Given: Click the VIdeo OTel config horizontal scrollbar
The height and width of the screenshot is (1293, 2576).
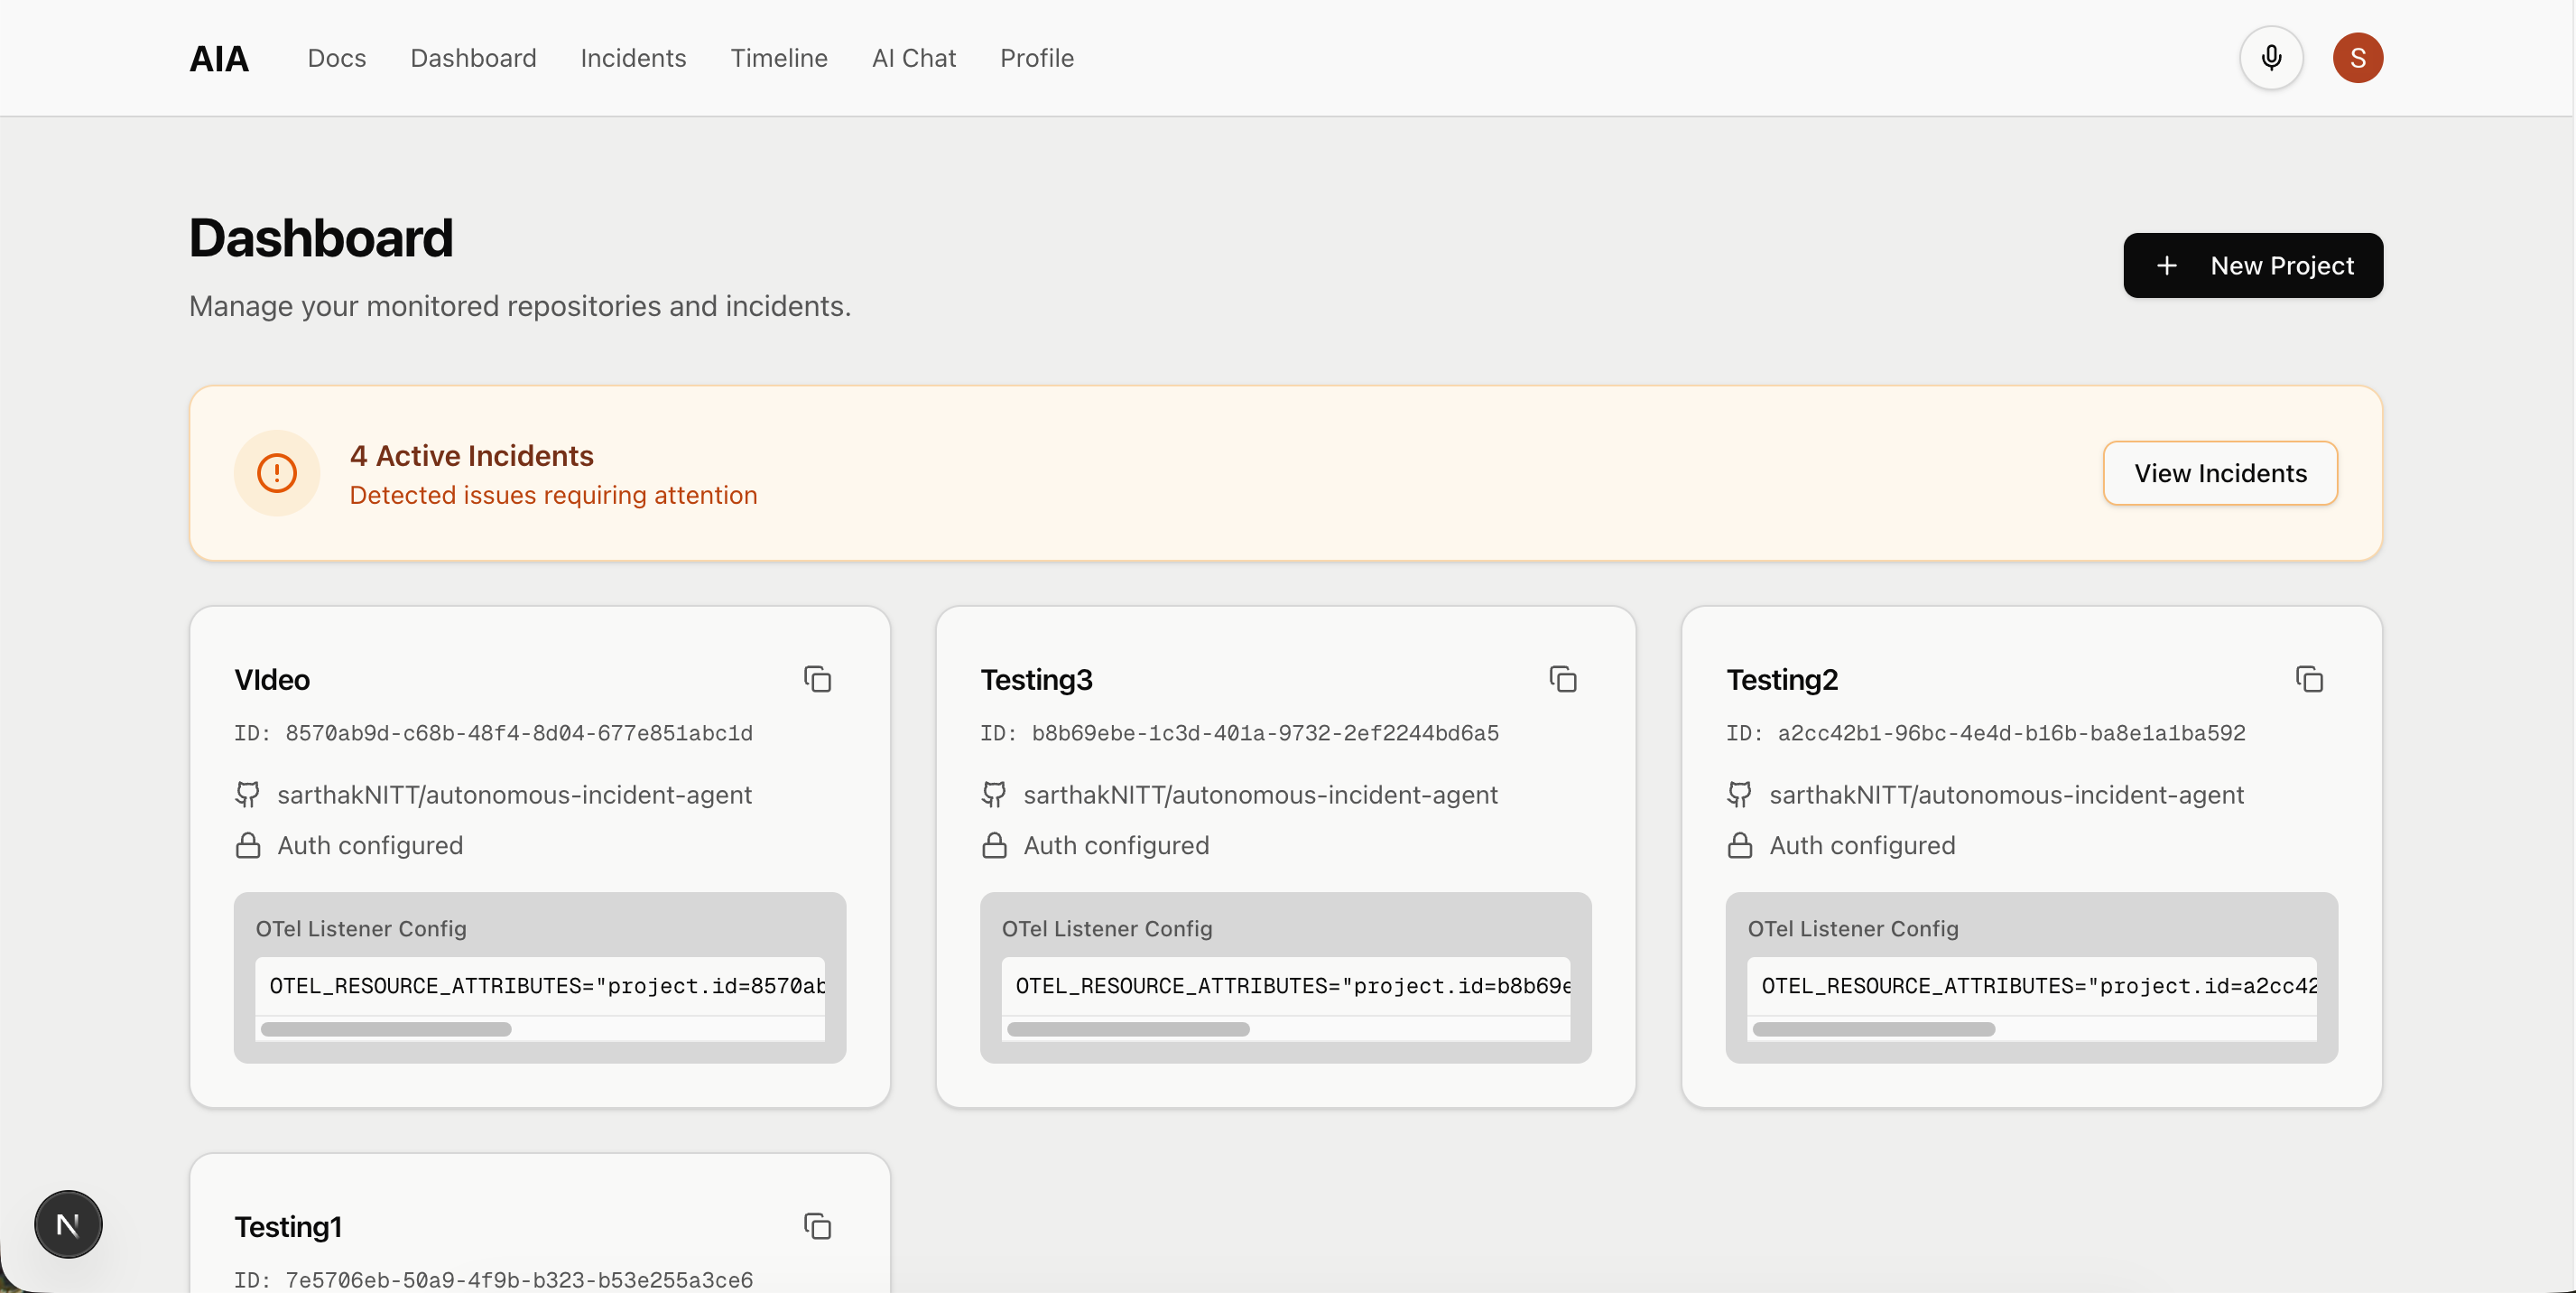Looking at the screenshot, I should (x=386, y=1029).
